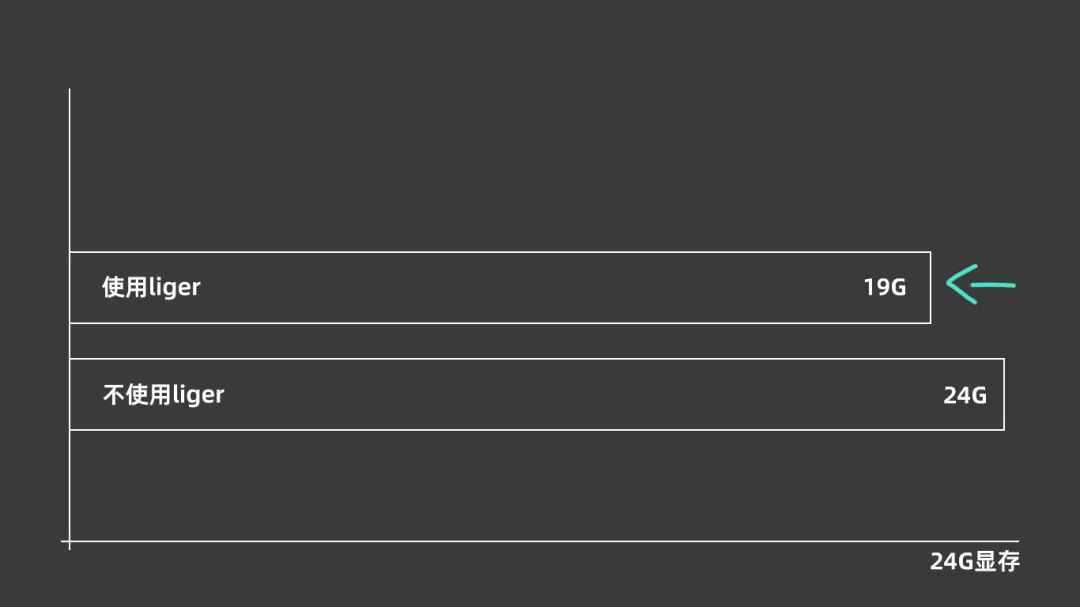Click the middle of the 使用liger bar

pyautogui.click(x=500, y=288)
